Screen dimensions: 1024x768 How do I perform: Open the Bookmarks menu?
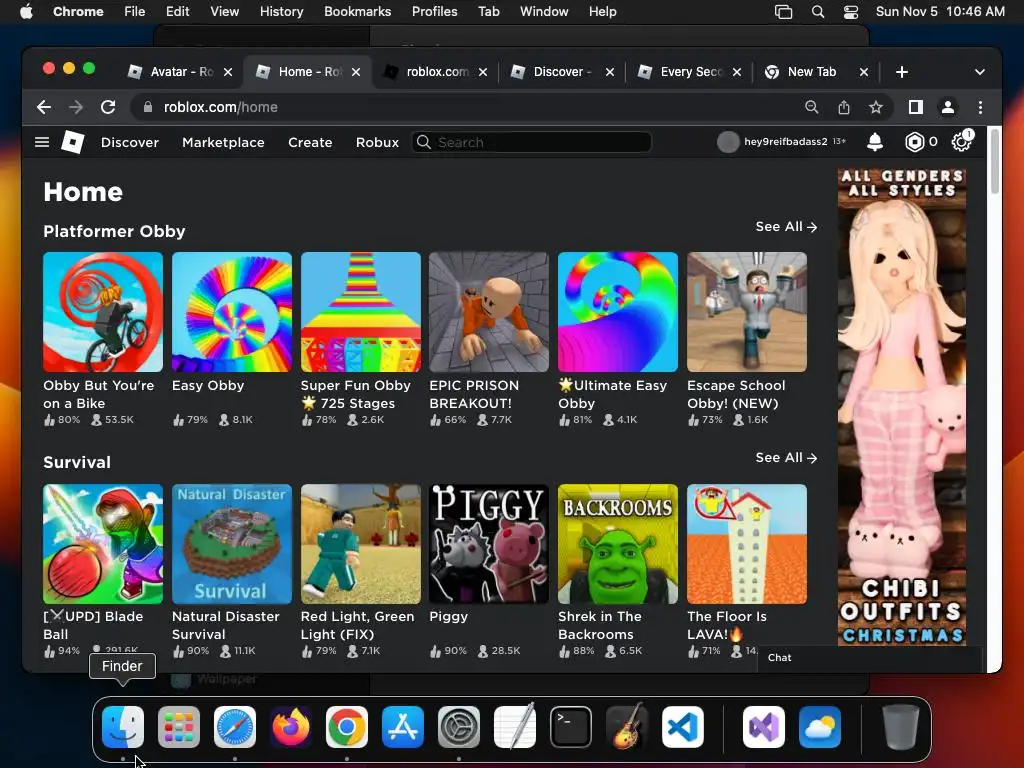tap(357, 12)
